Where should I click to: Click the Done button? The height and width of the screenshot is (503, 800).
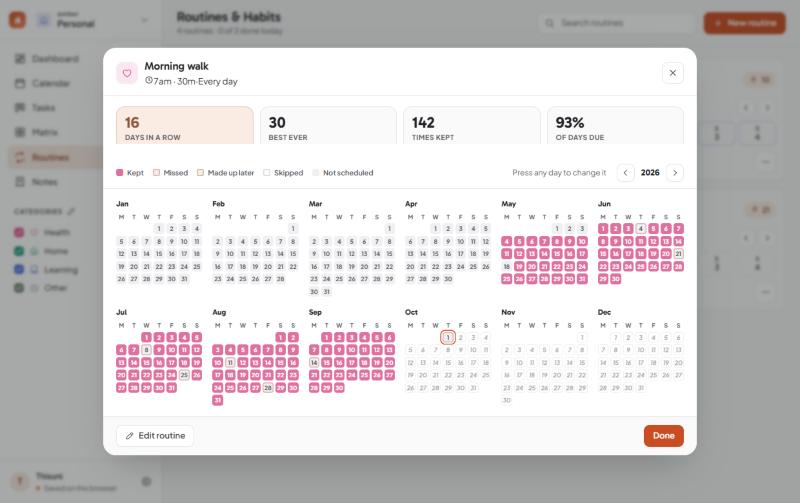click(663, 436)
